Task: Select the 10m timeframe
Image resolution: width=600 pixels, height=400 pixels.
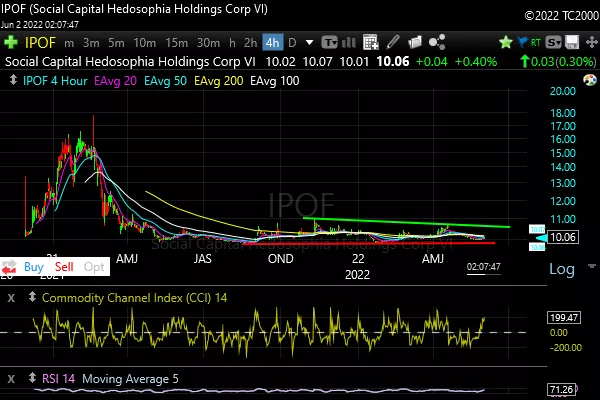Action: pyautogui.click(x=144, y=43)
